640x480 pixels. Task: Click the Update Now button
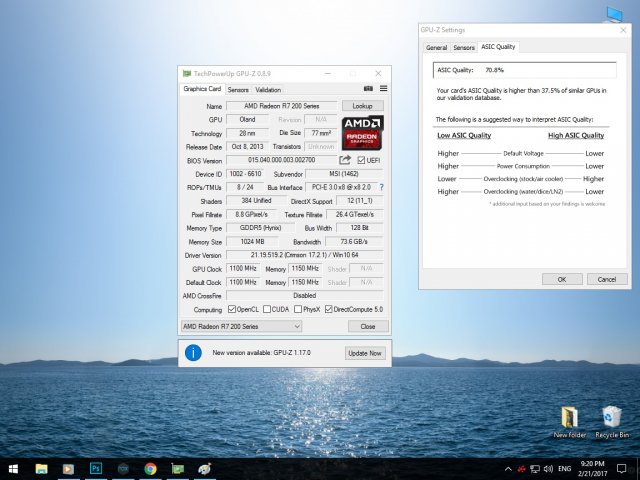[364, 353]
